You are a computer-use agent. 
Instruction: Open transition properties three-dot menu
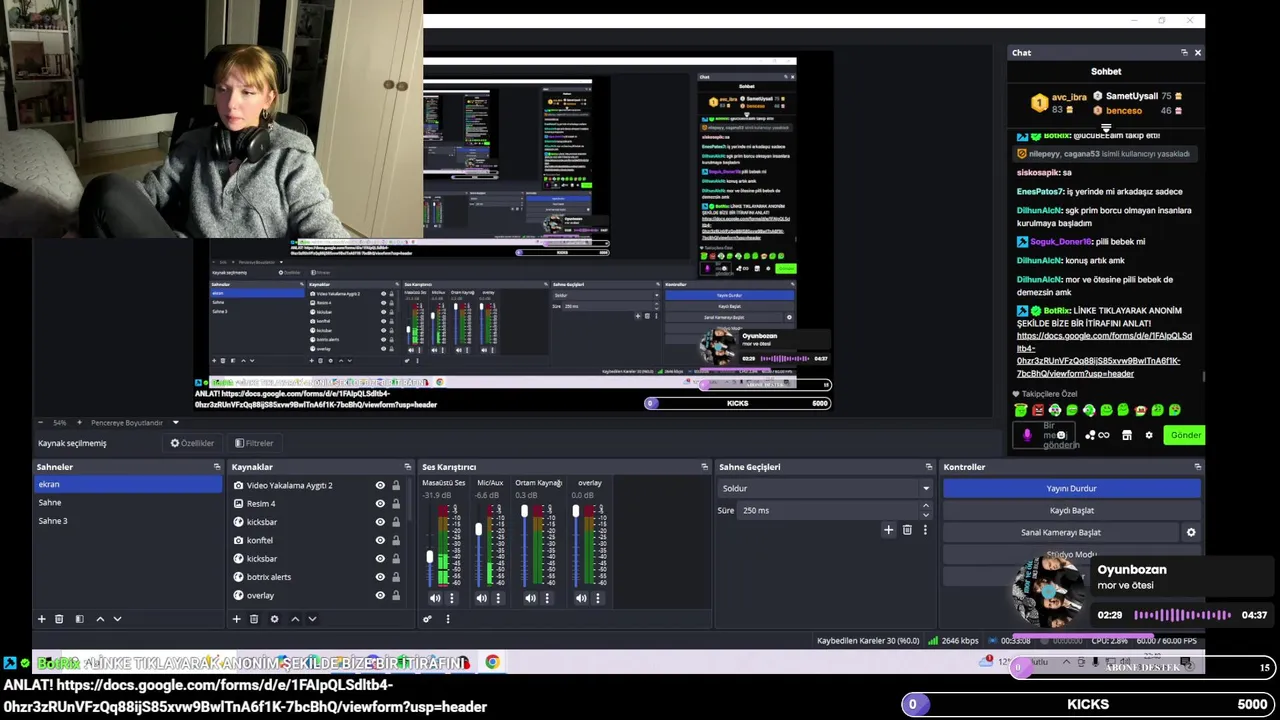[x=925, y=530]
